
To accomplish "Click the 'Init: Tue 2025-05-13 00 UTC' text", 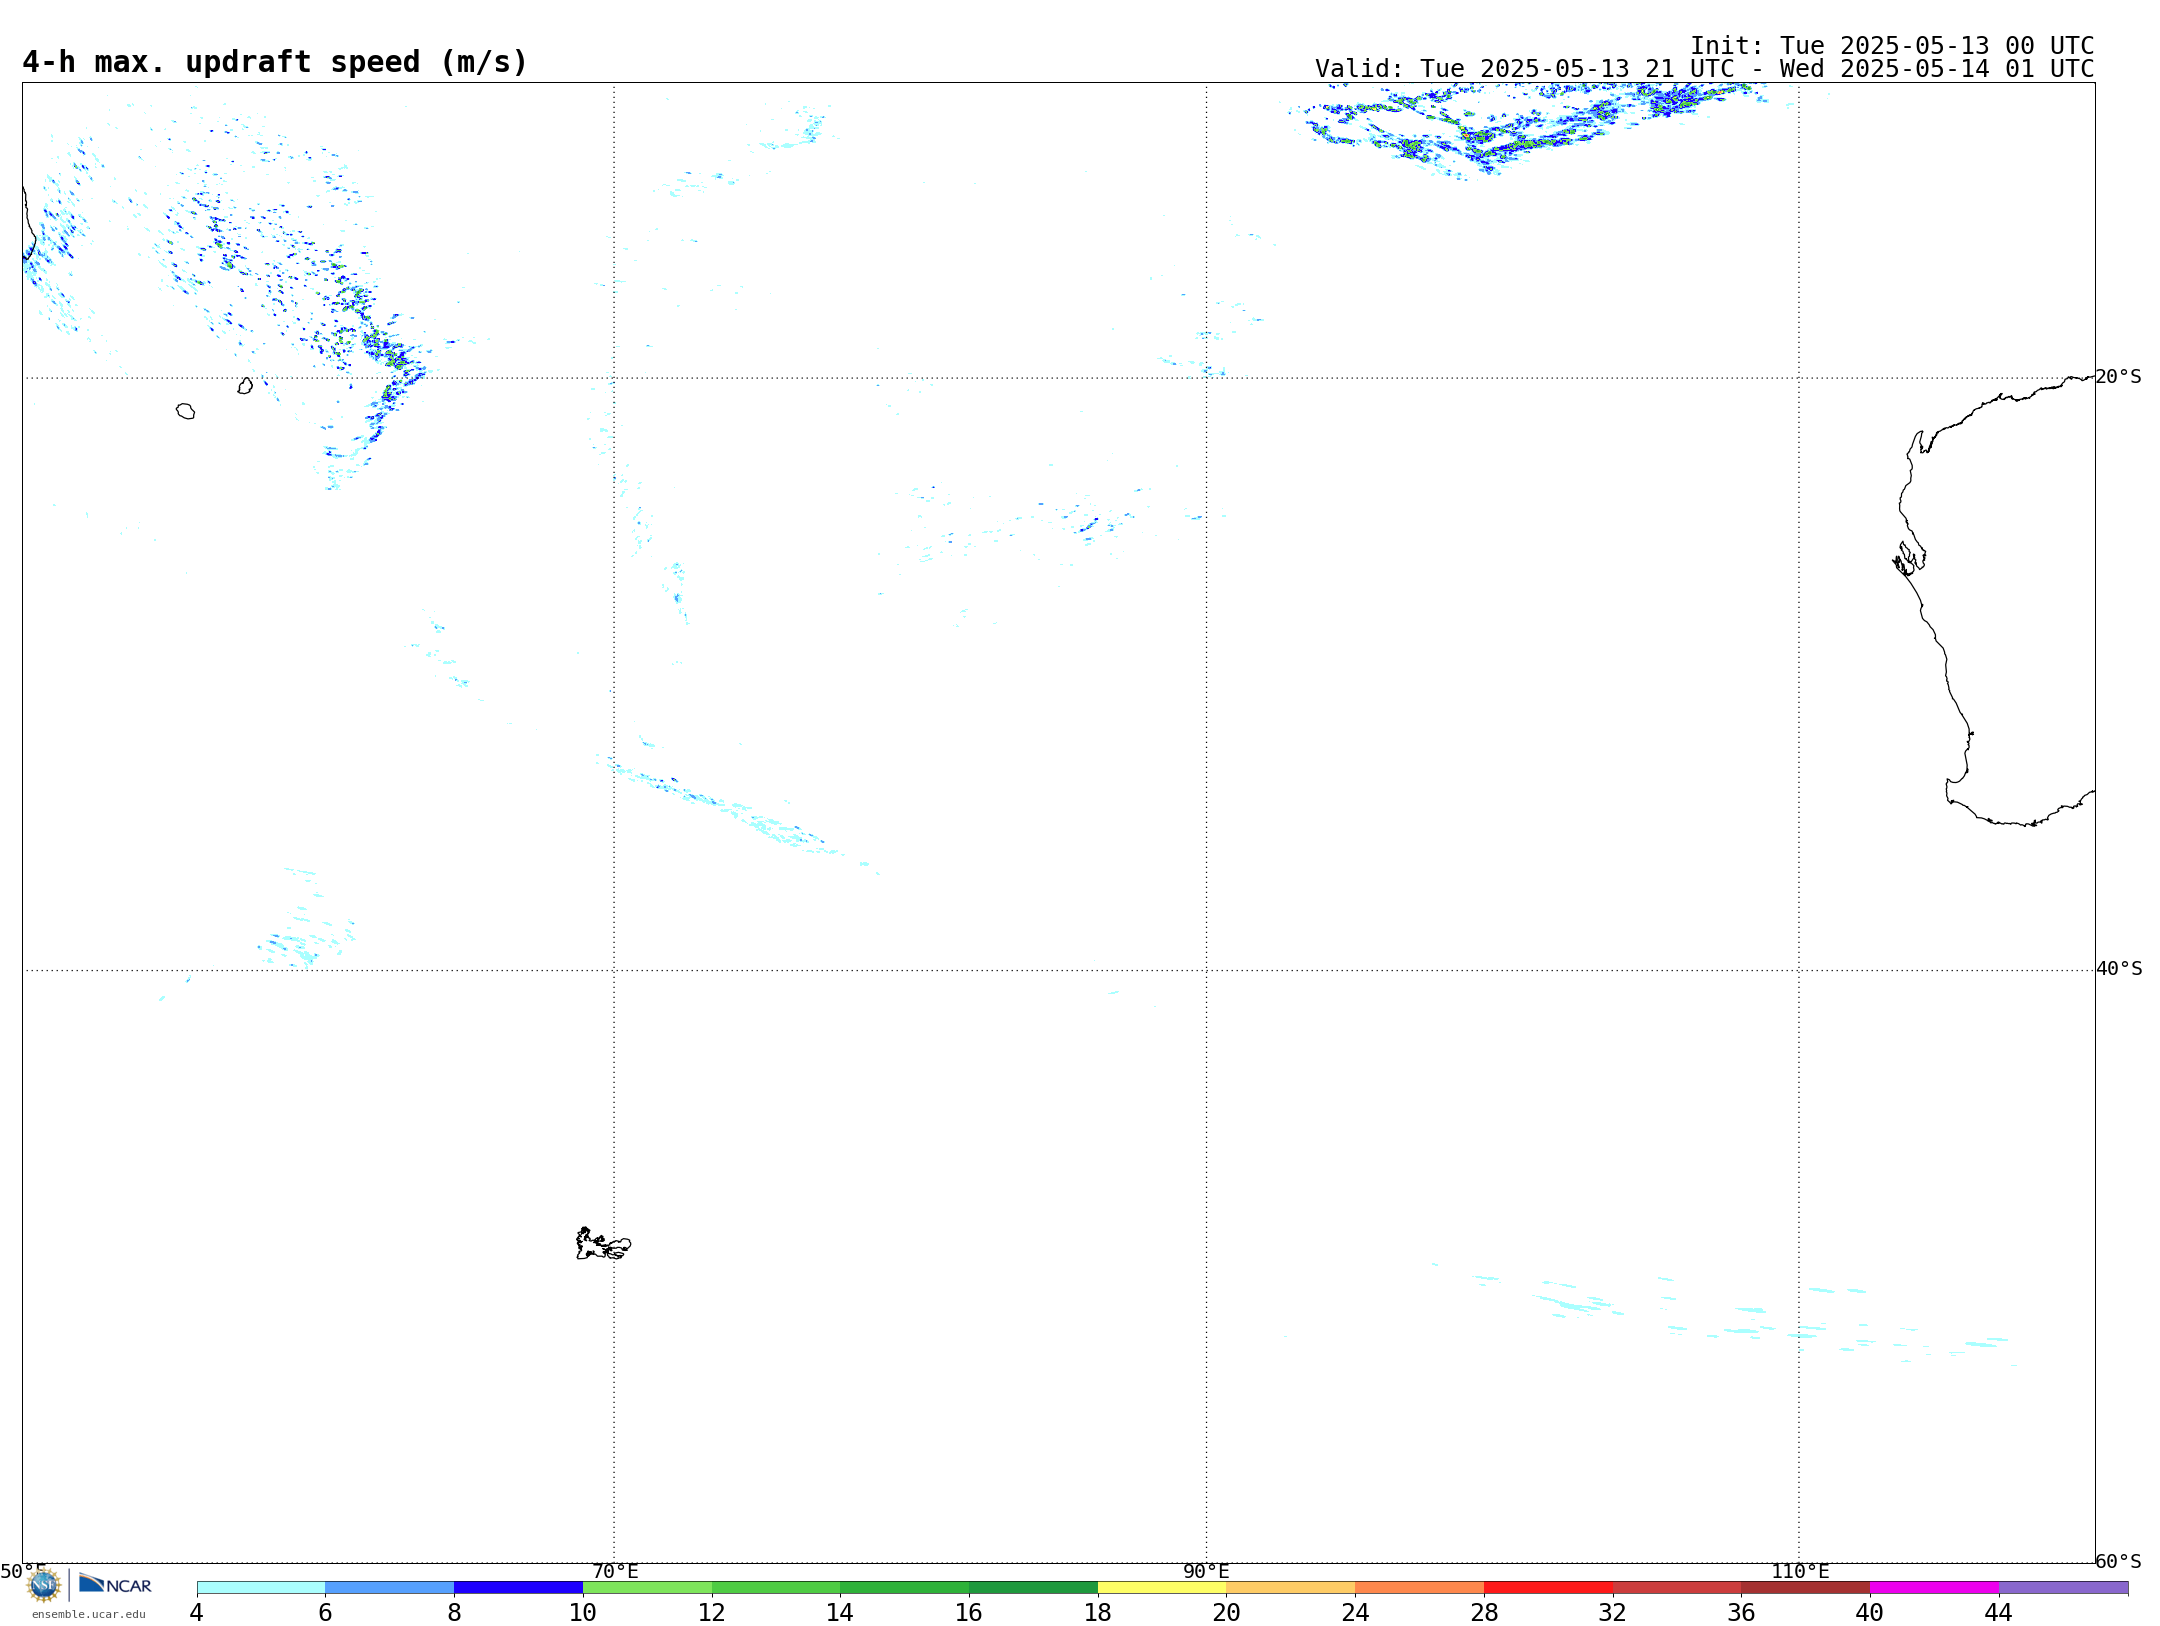I will [x=1892, y=46].
